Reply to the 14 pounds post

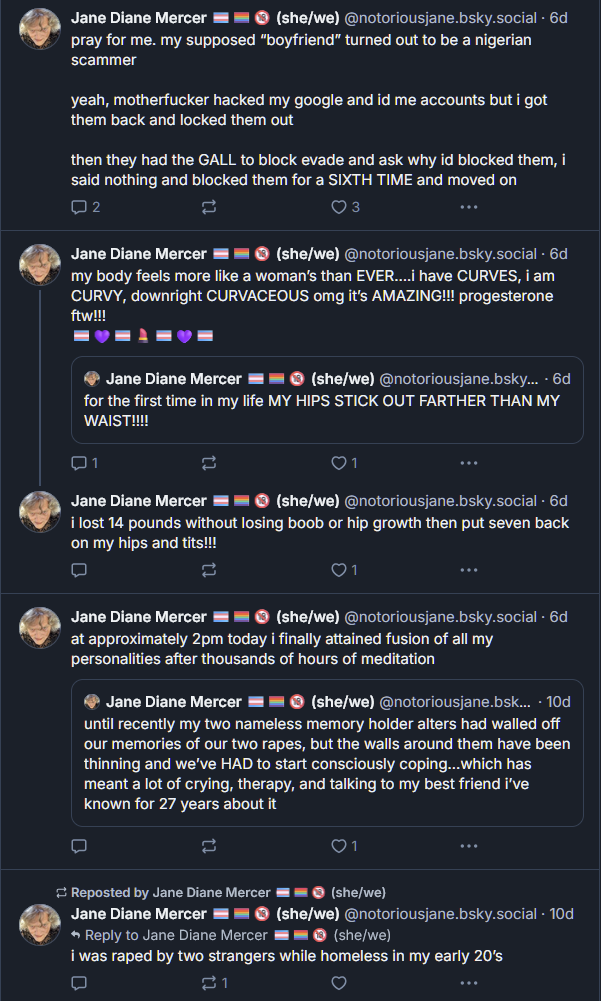pyautogui.click(x=80, y=570)
